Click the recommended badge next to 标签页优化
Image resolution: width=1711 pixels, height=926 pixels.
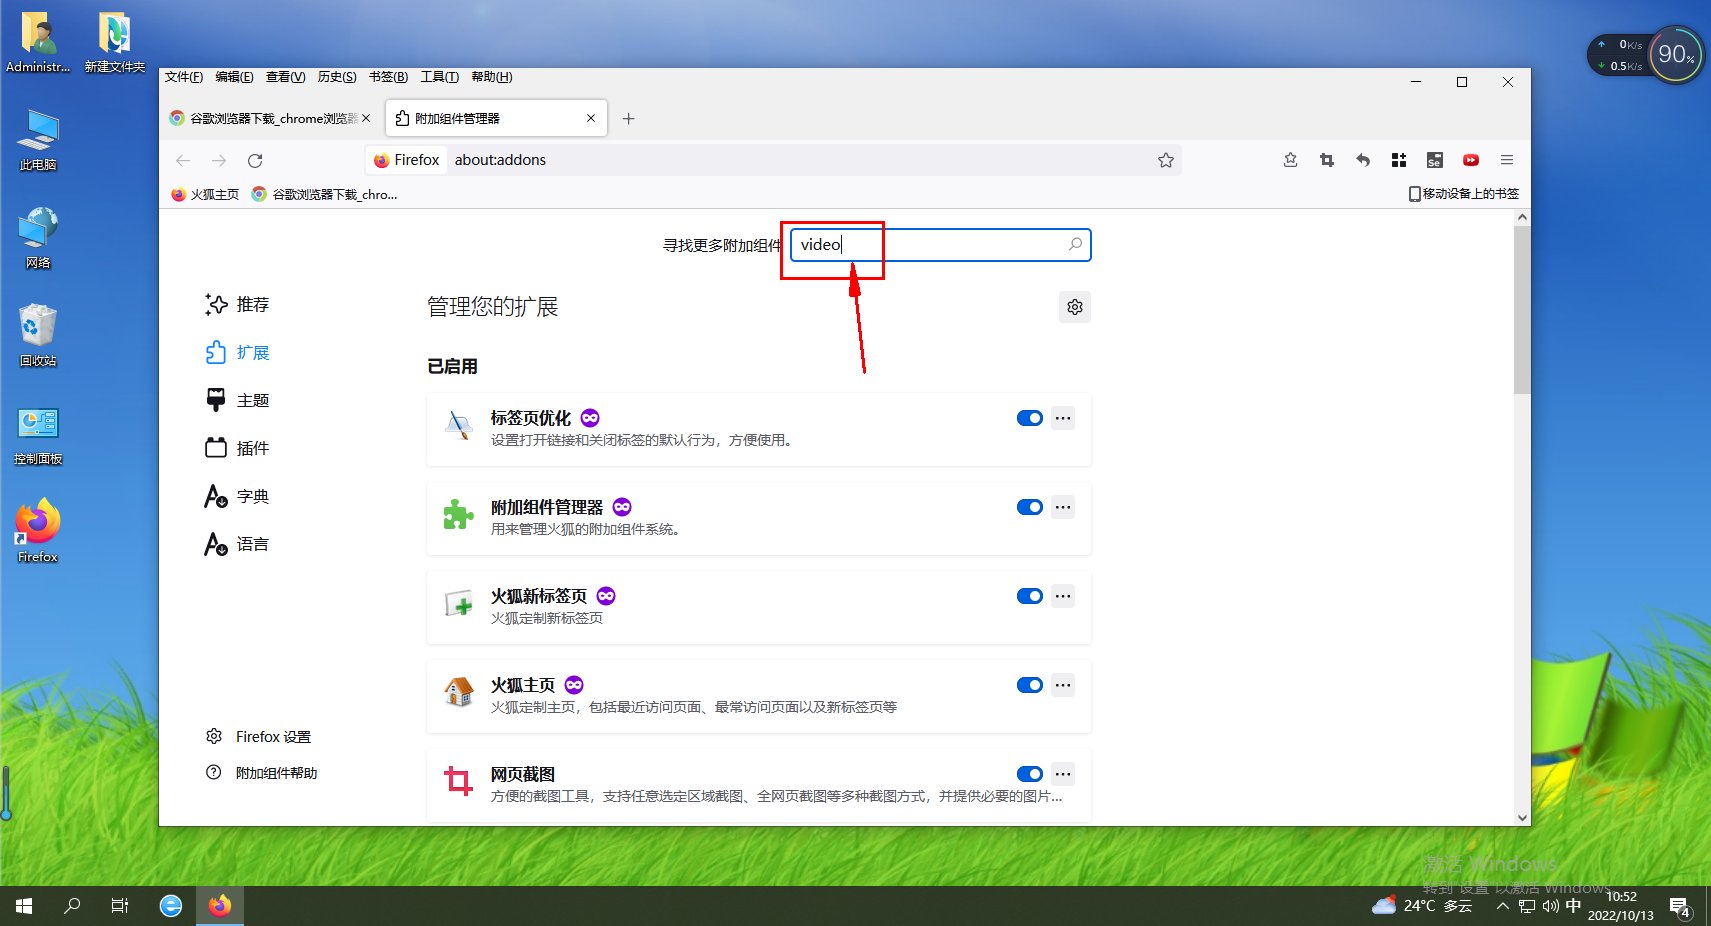pyautogui.click(x=590, y=418)
